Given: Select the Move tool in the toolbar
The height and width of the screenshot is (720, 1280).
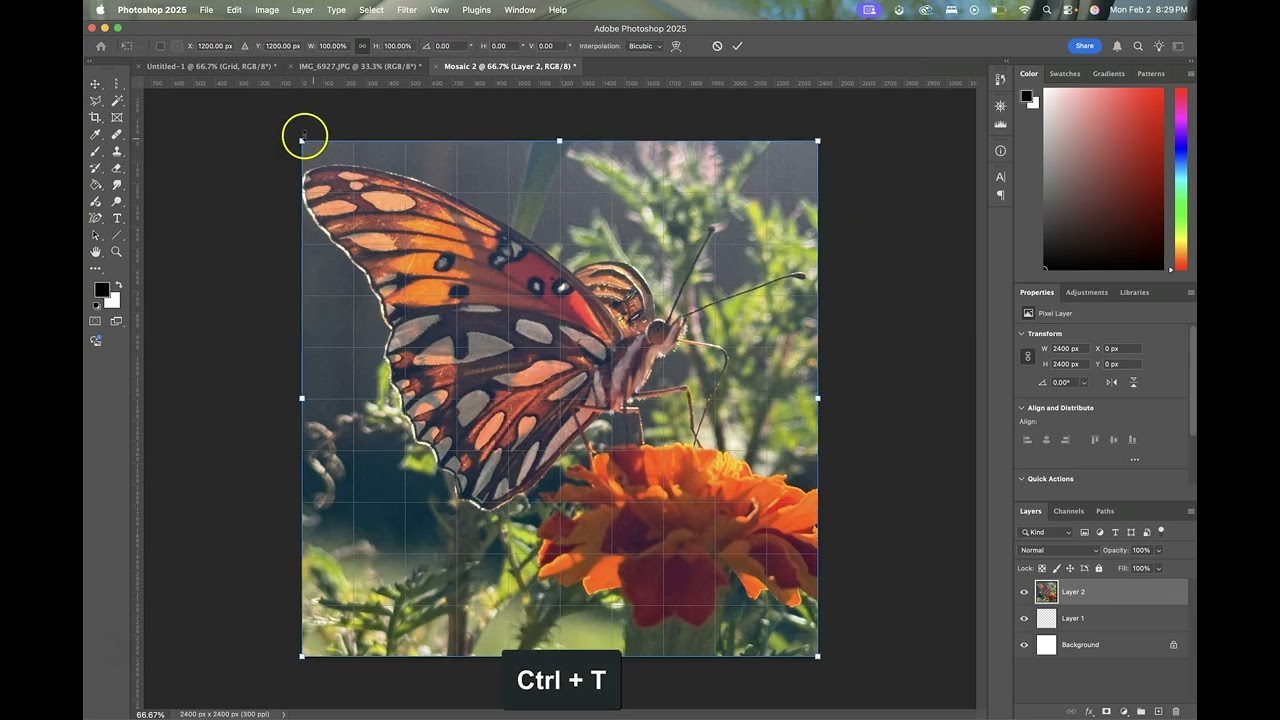Looking at the screenshot, I should tap(95, 84).
